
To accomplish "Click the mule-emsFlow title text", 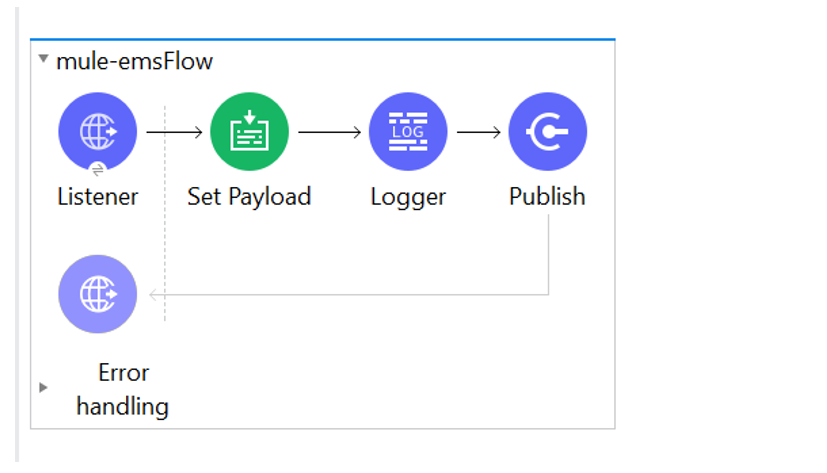I will pos(134,61).
